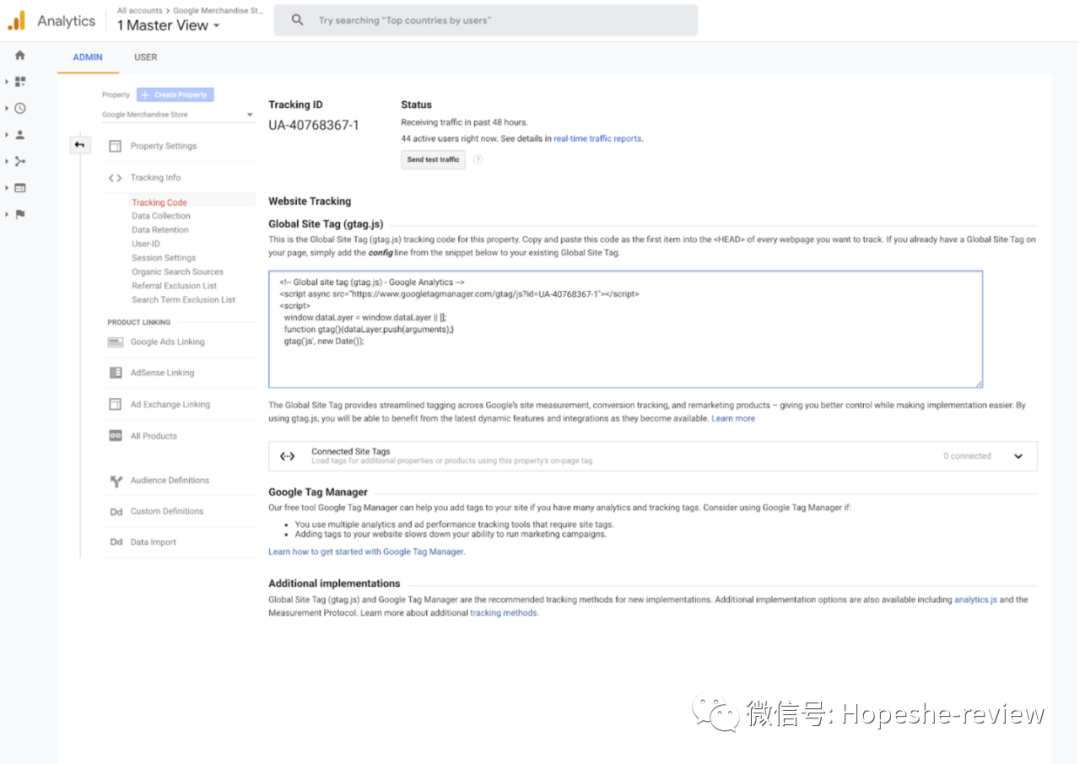Open the Customization panel icon
The image size is (1080, 764).
pyautogui.click(x=18, y=82)
